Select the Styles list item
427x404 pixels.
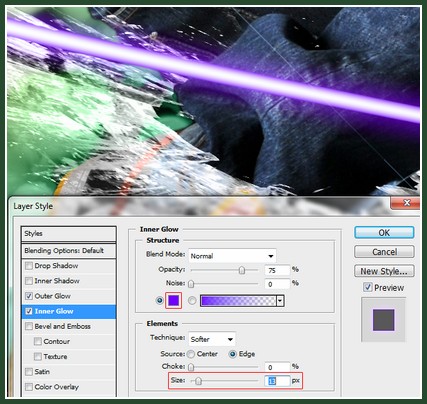(x=69, y=234)
